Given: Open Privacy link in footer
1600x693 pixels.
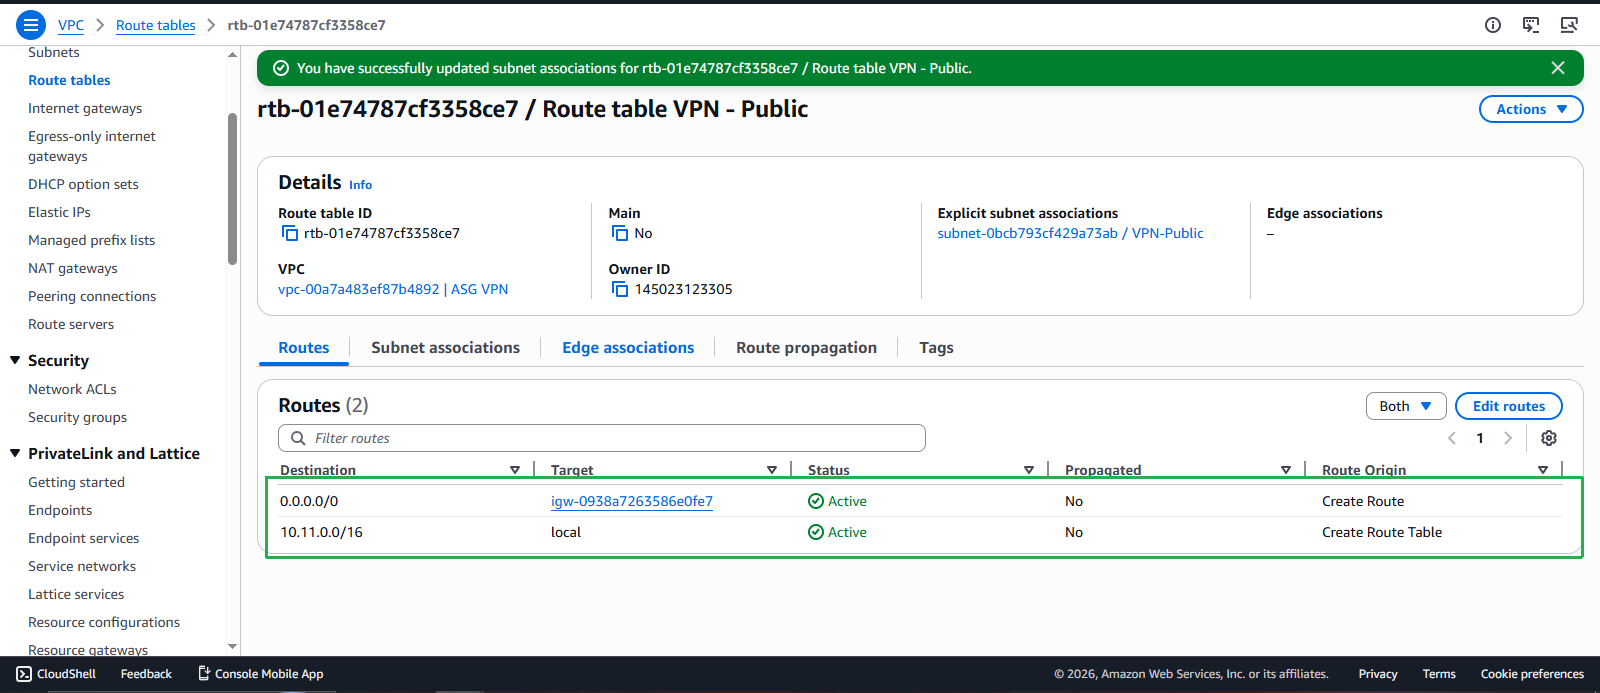Looking at the screenshot, I should point(1378,674).
